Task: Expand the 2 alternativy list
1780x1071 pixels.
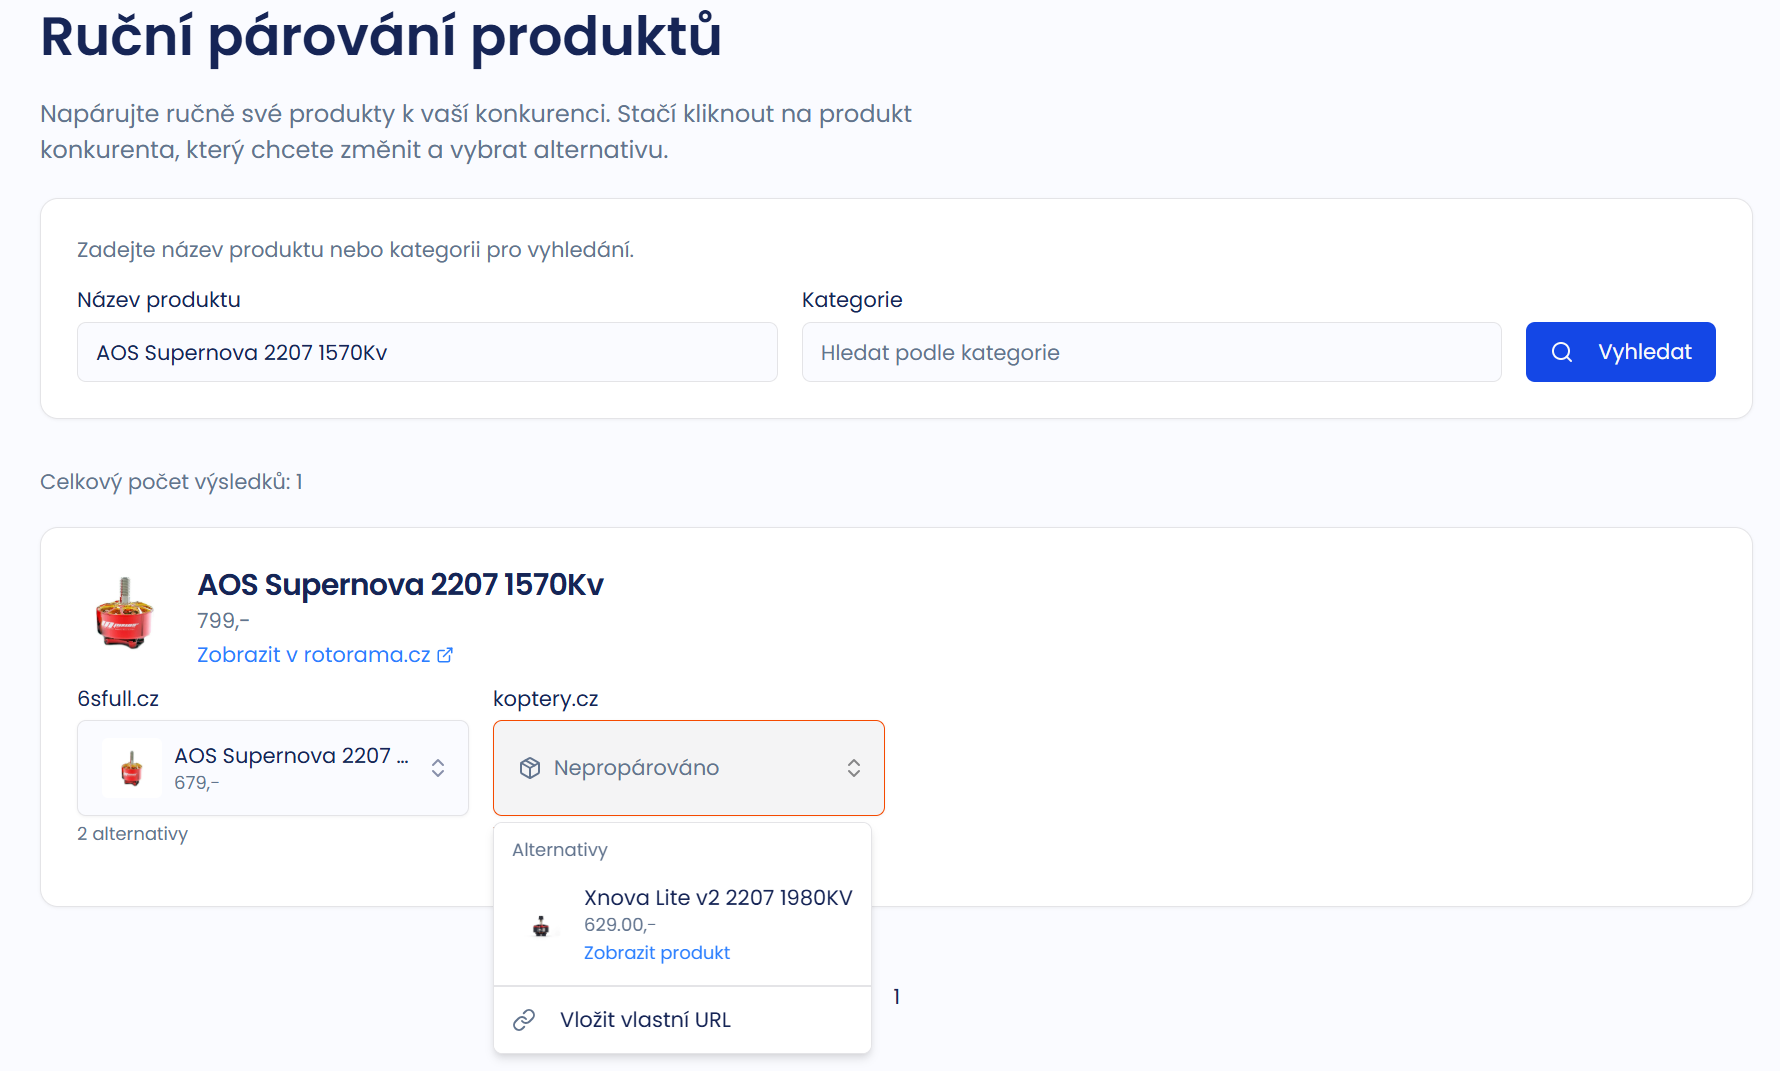Action: click(x=133, y=833)
